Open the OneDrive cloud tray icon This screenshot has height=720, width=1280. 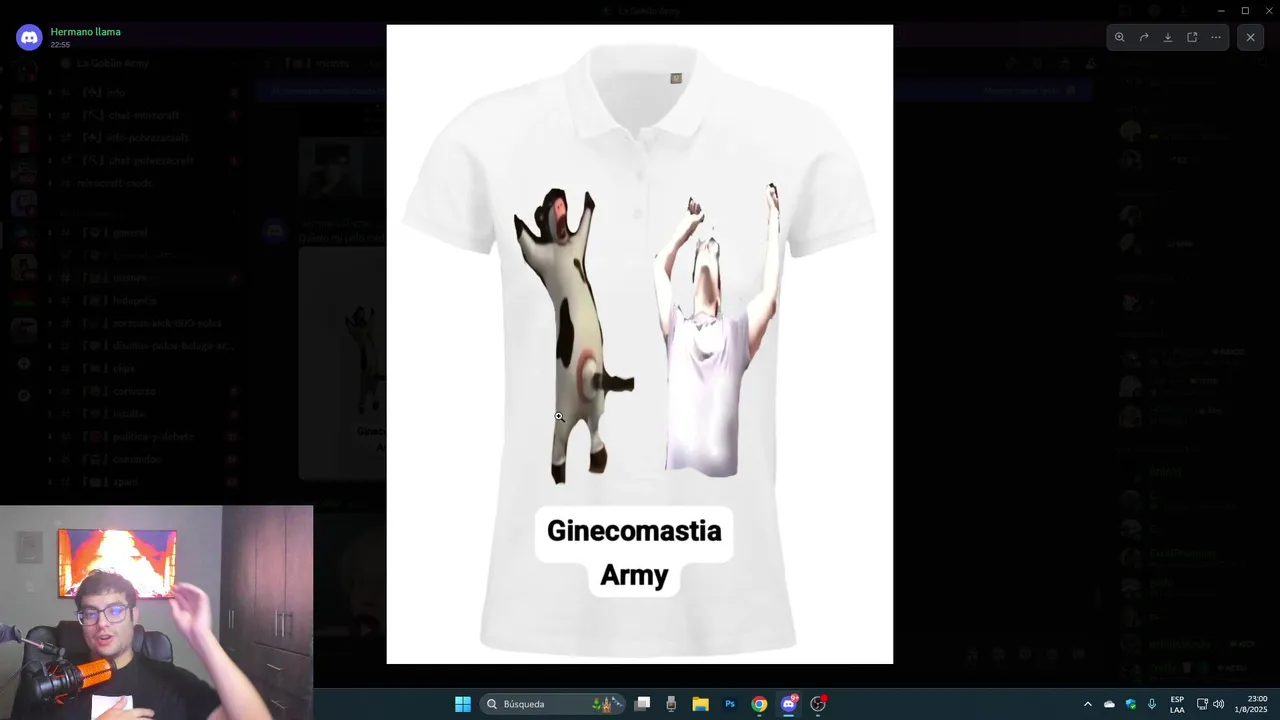point(1109,704)
